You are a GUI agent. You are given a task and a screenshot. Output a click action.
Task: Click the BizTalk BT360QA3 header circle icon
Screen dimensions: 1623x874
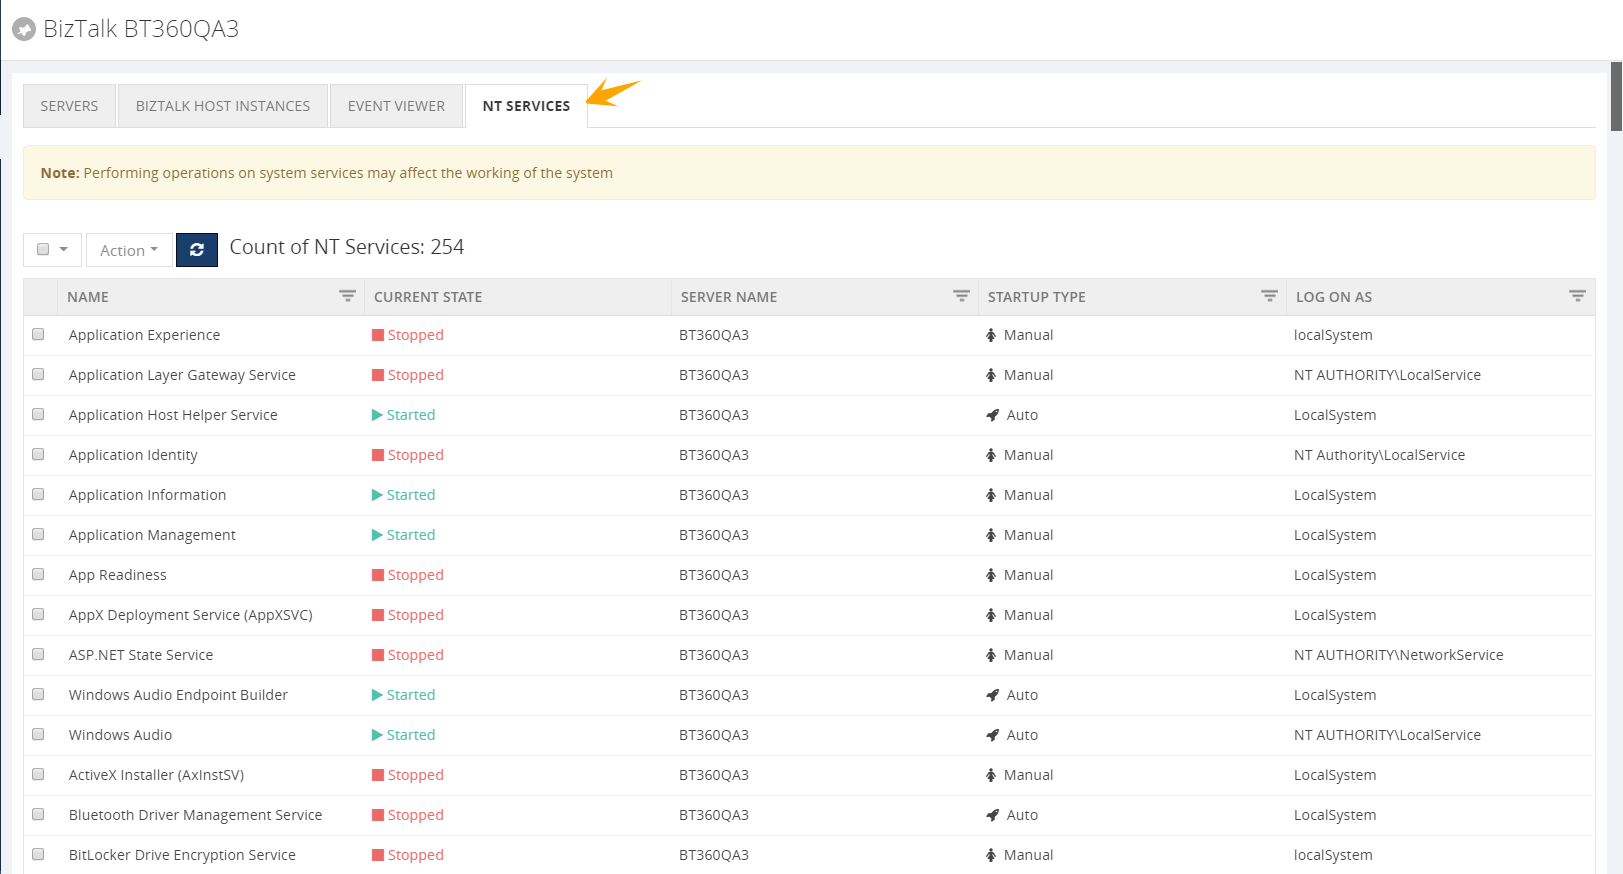click(24, 30)
